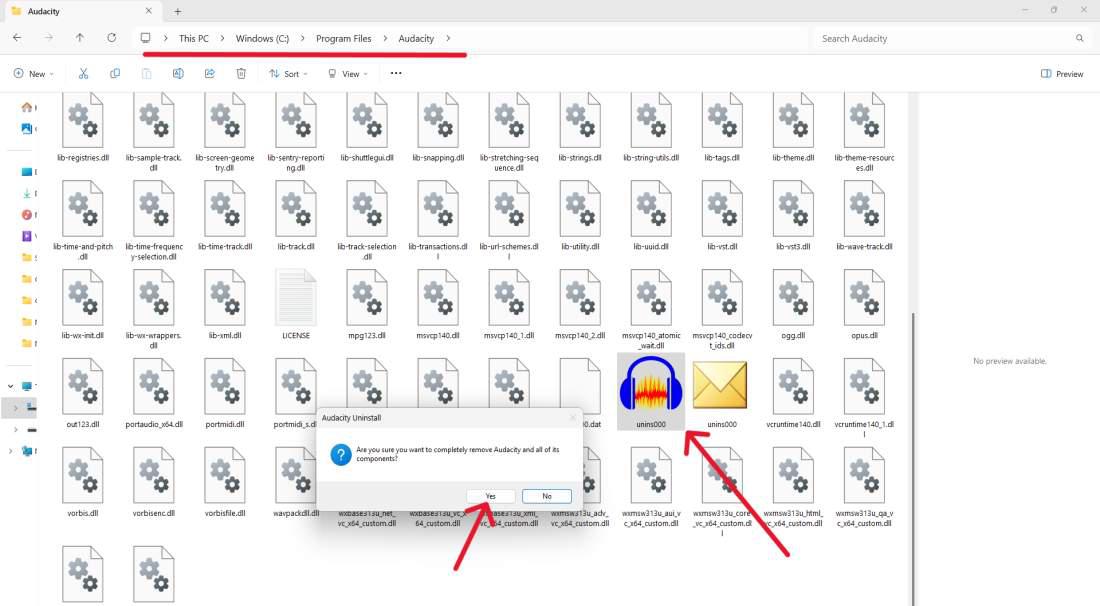Click Windows (C:) in address bar
The height and width of the screenshot is (606, 1100).
tap(262, 39)
